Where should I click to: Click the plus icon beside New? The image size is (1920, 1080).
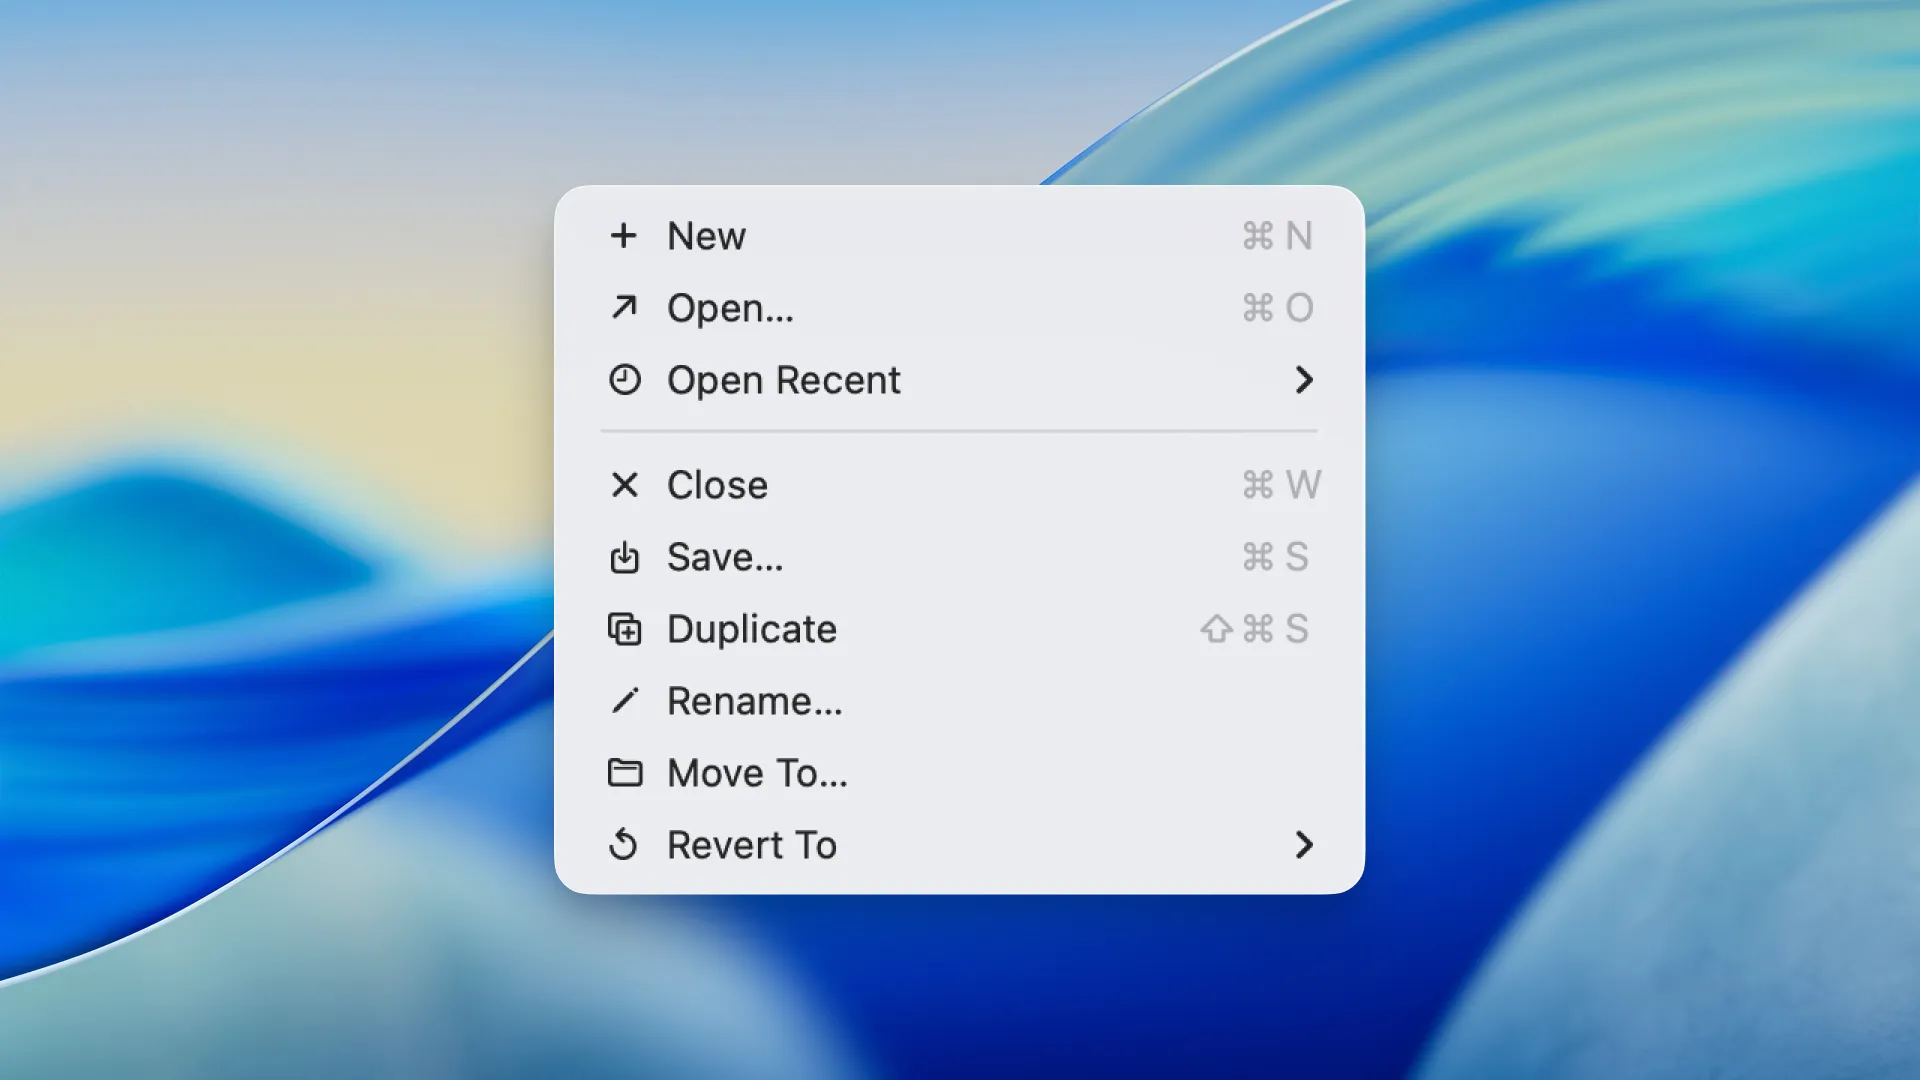coord(624,236)
